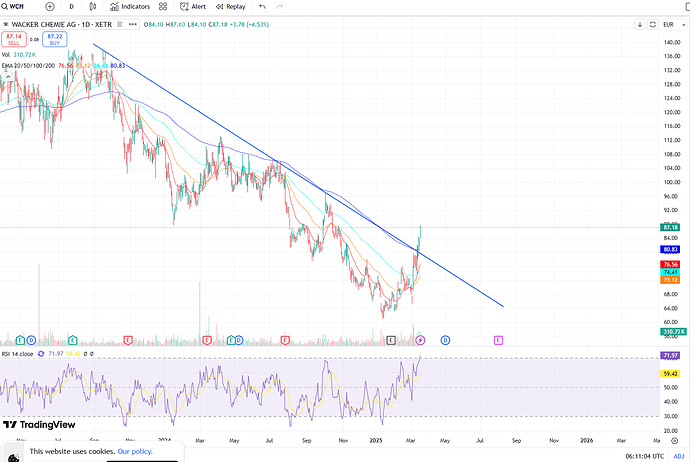Viewport: 690px width, 462px height.
Task: Click the red EMA value 76.56
Action: pyautogui.click(x=66, y=66)
